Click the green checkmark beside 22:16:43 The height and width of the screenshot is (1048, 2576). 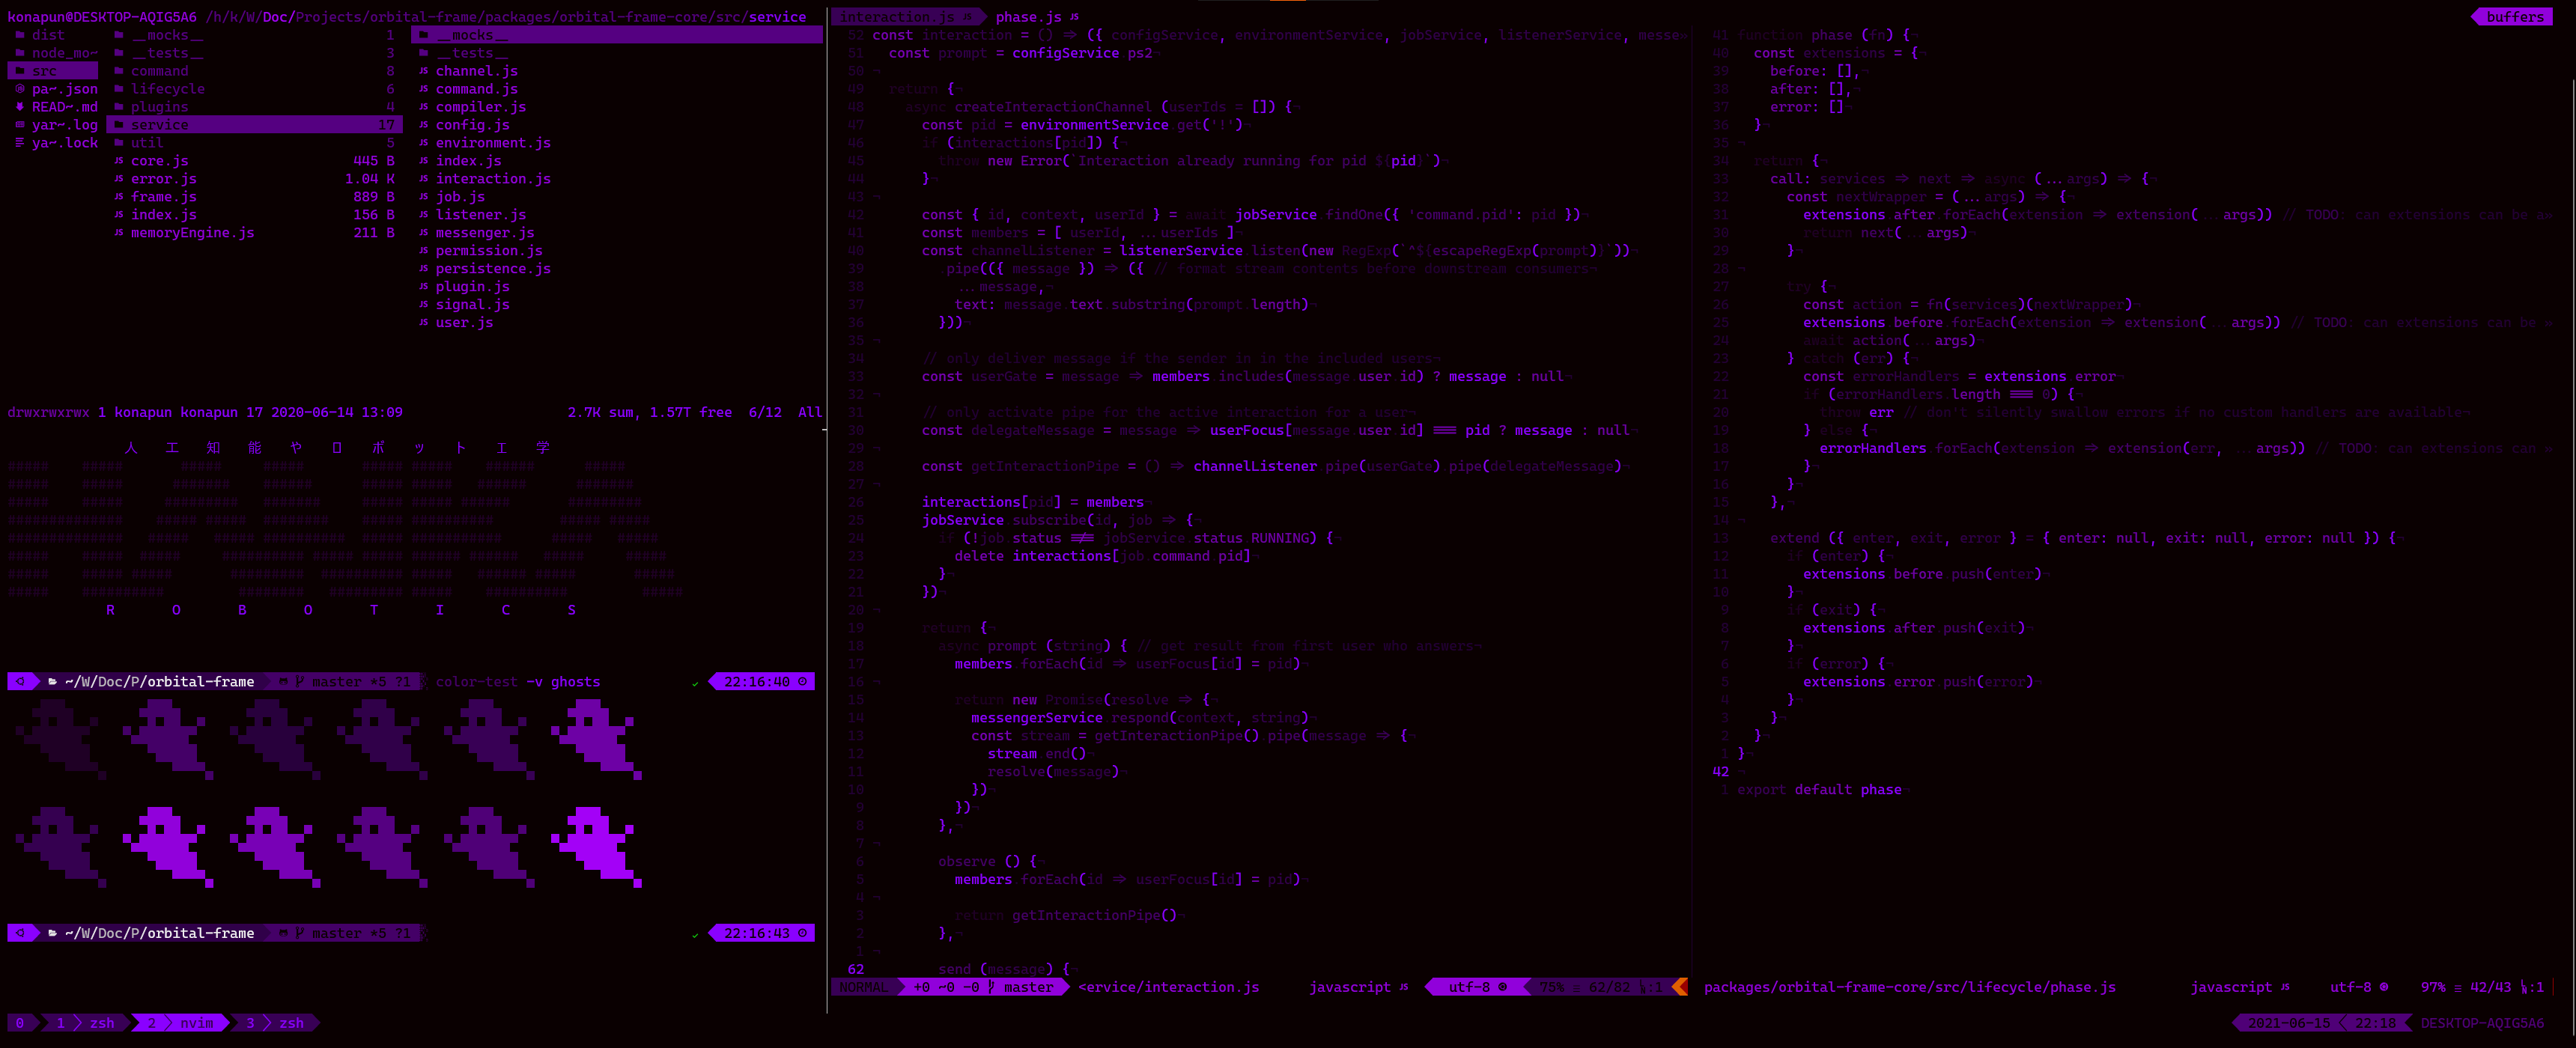click(695, 934)
